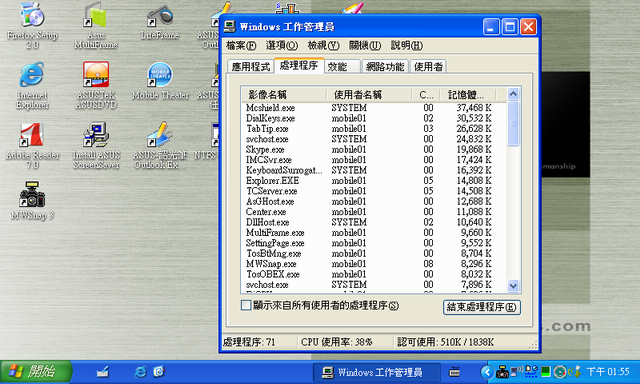Screen dimensions: 640x384
Task: Click the 結束處理程序 button
Action: pyautogui.click(x=482, y=307)
